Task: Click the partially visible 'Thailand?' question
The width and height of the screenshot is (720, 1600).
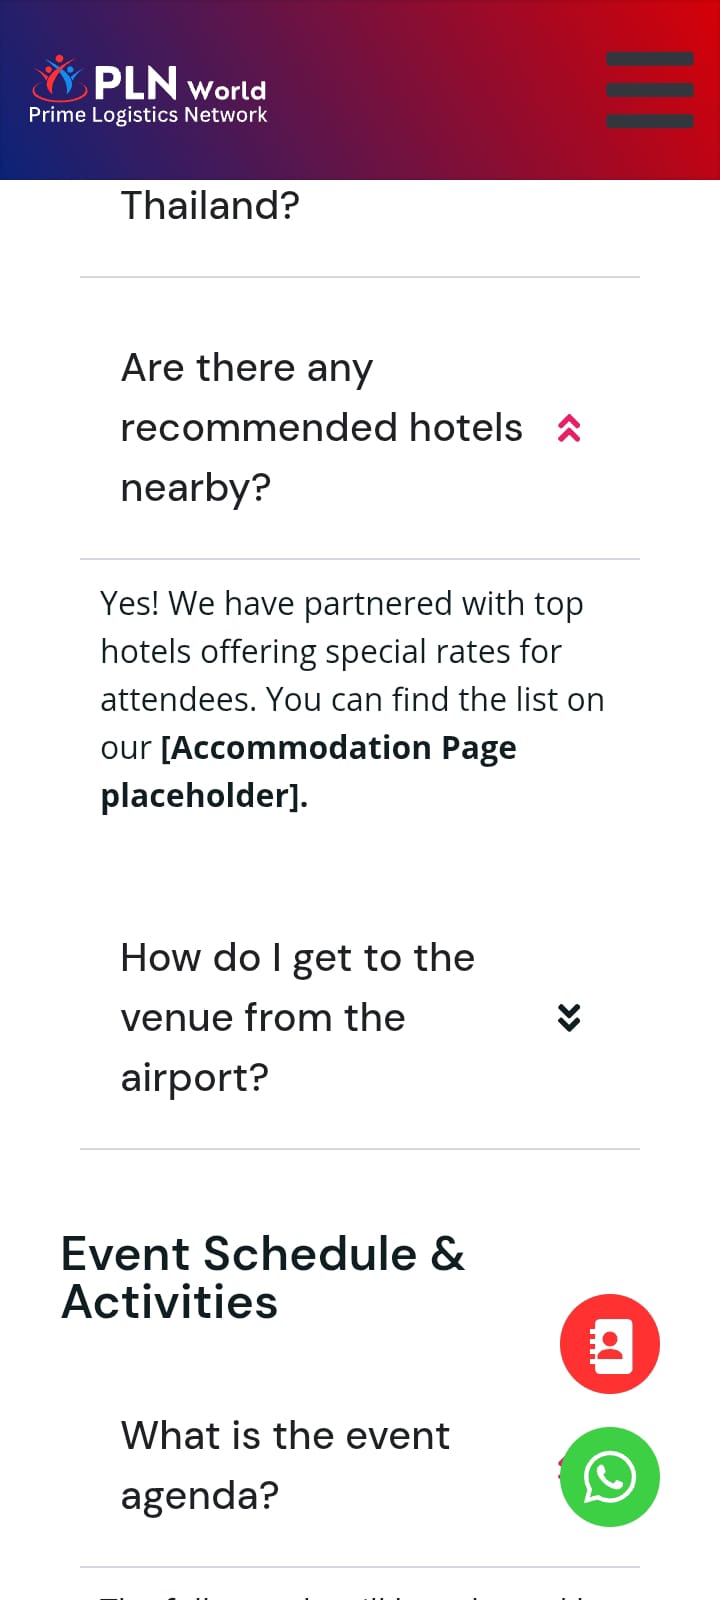Action: pyautogui.click(x=210, y=206)
